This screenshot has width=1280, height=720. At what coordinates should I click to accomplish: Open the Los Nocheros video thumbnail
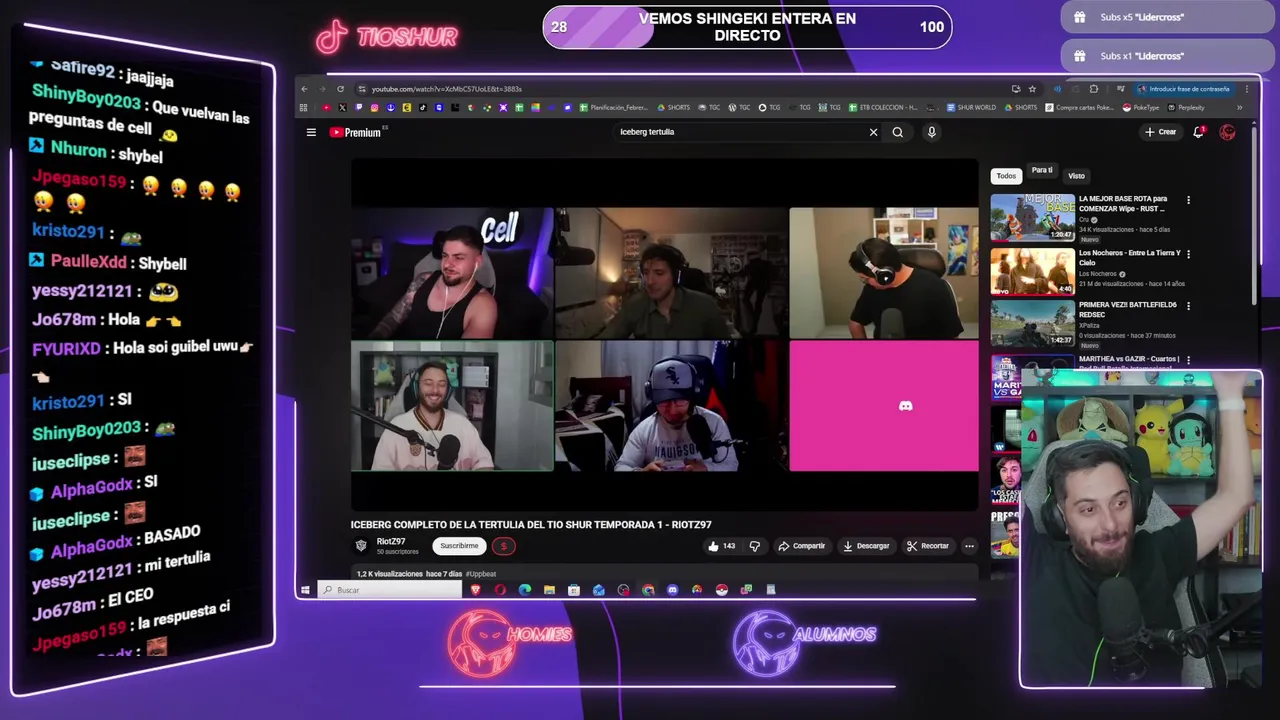1033,272
